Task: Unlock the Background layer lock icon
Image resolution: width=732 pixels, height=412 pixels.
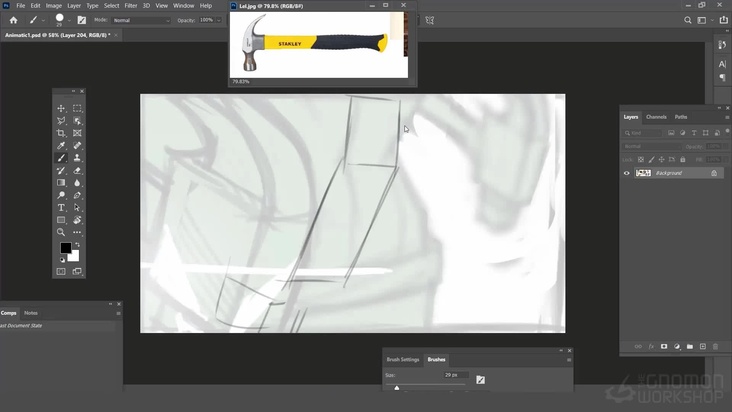Action: pos(714,173)
